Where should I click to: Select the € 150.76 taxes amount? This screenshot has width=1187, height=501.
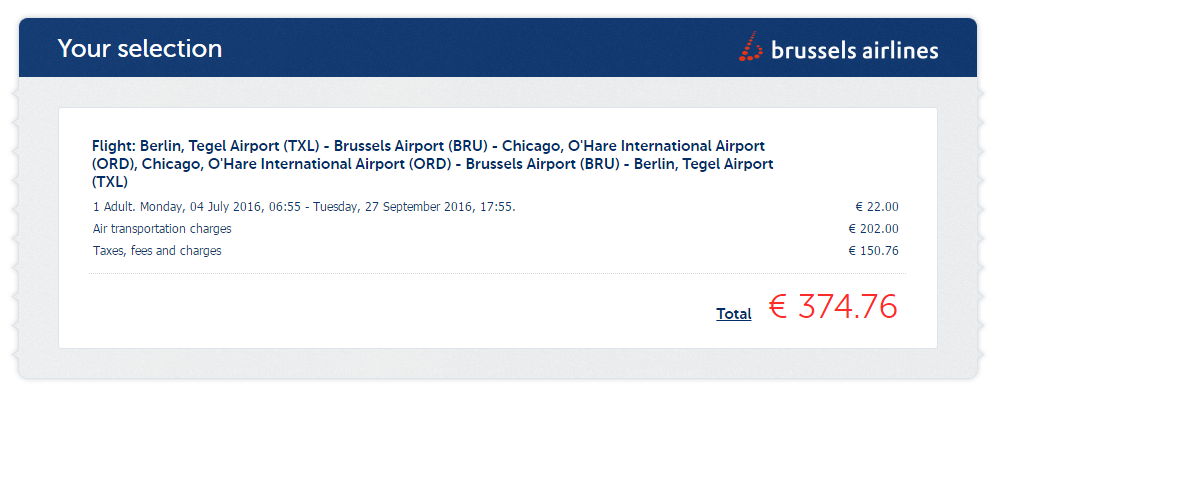pyautogui.click(x=874, y=250)
